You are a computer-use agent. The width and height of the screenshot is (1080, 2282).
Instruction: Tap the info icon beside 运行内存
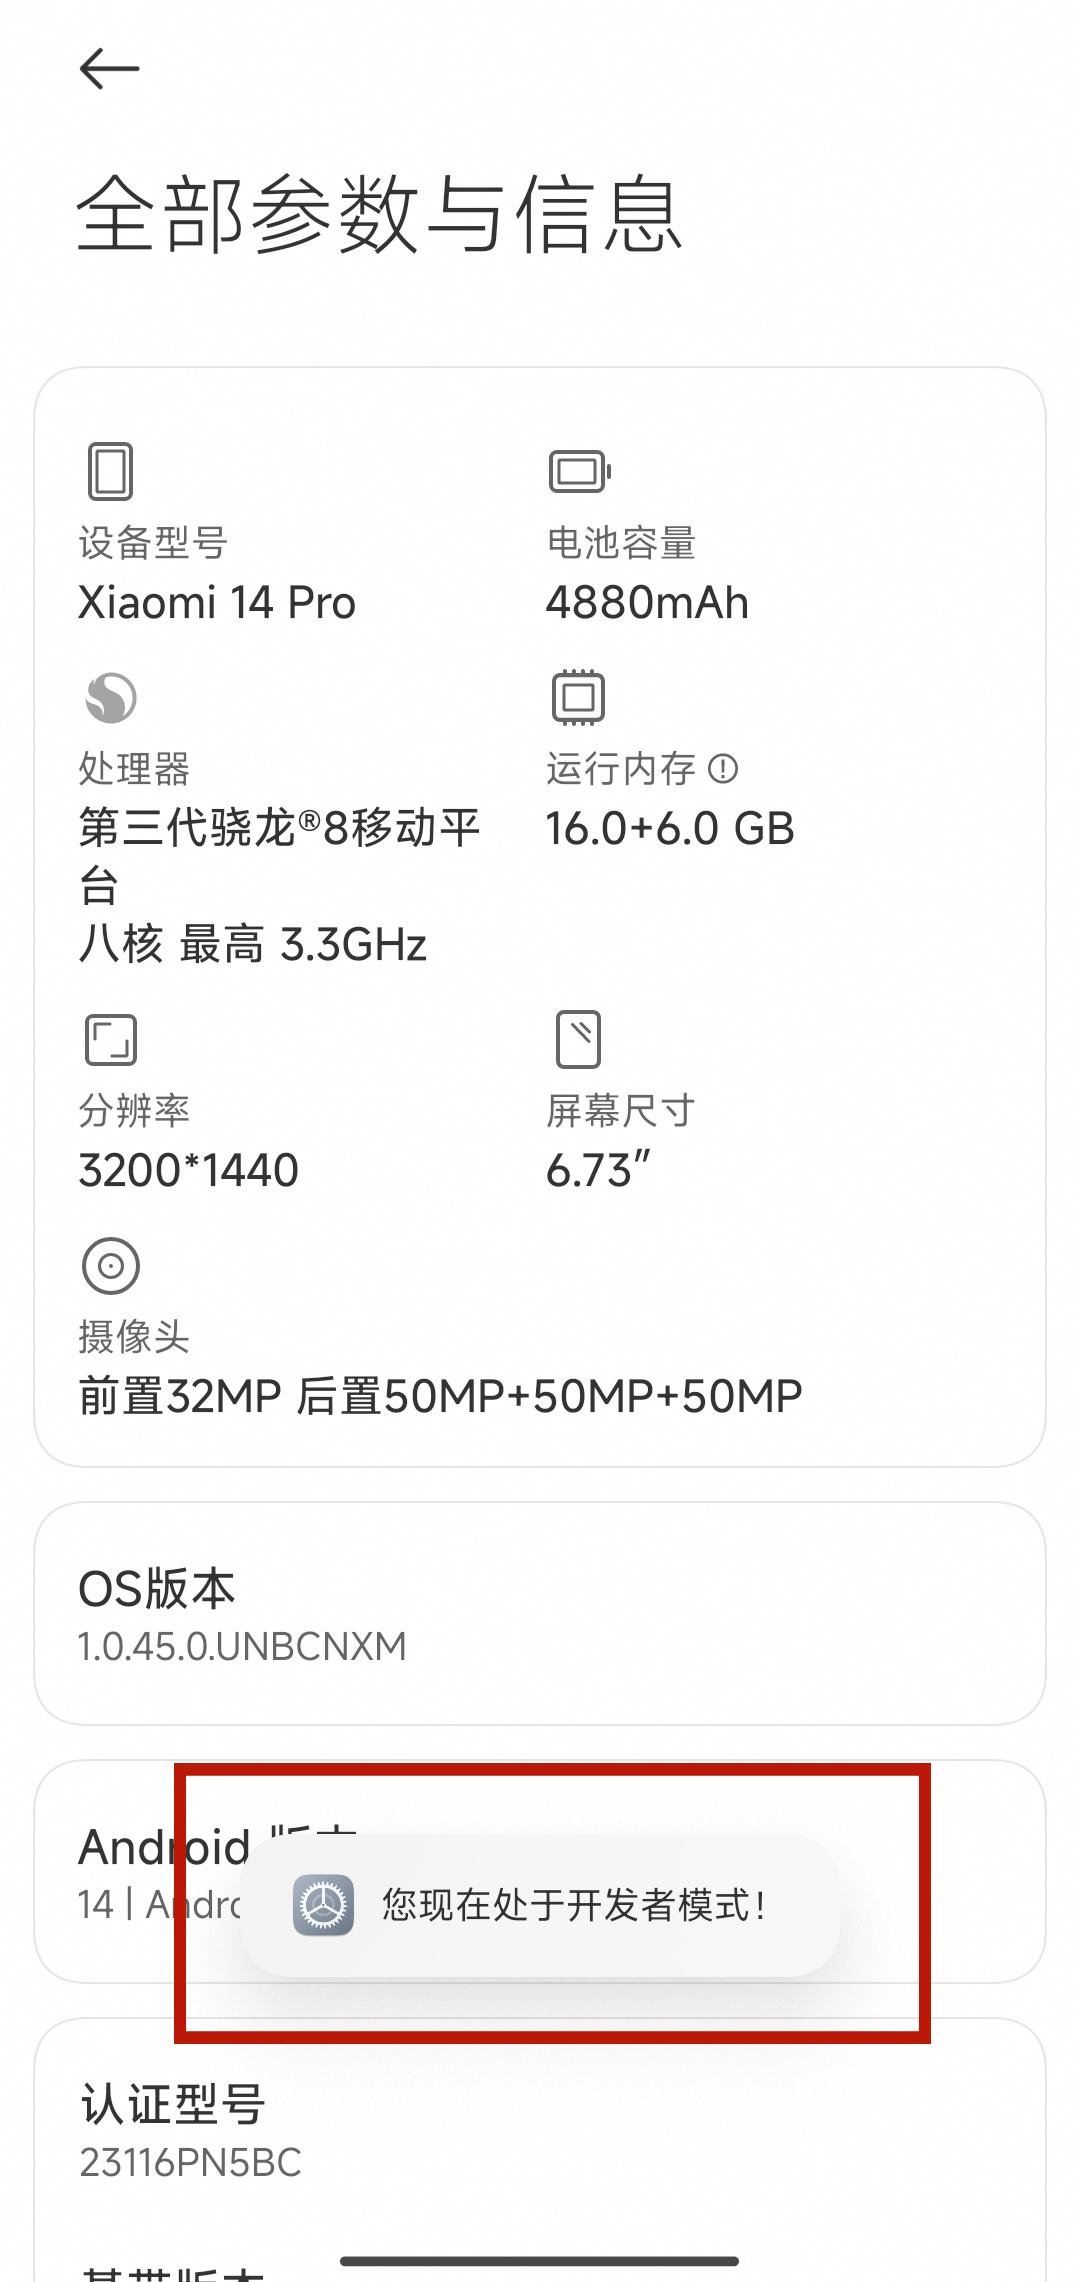[722, 769]
